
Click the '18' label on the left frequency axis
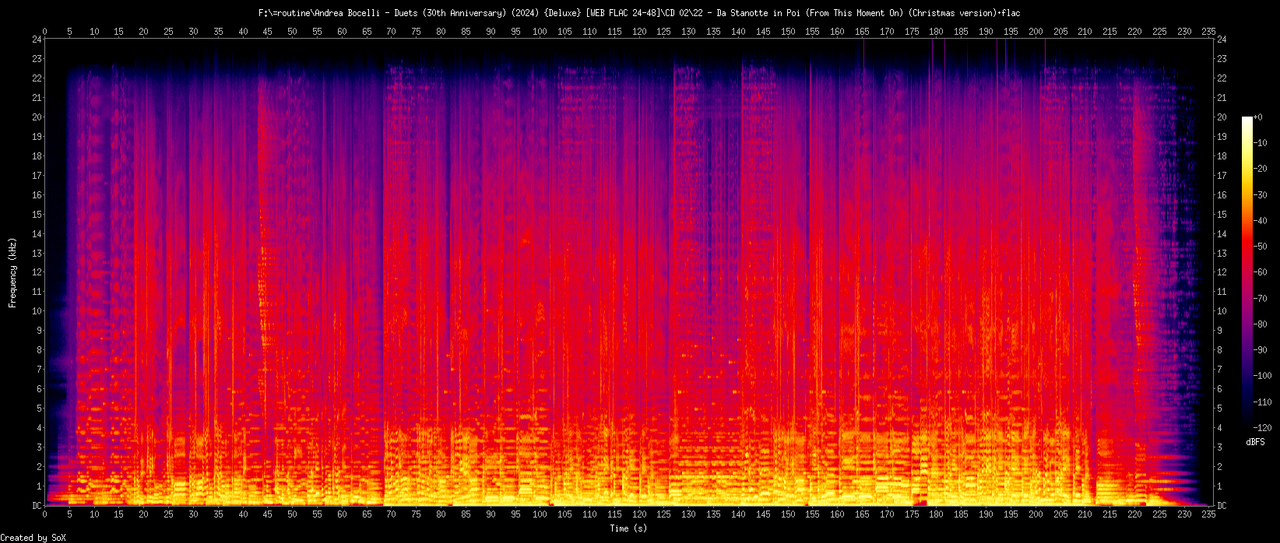pyautogui.click(x=37, y=156)
